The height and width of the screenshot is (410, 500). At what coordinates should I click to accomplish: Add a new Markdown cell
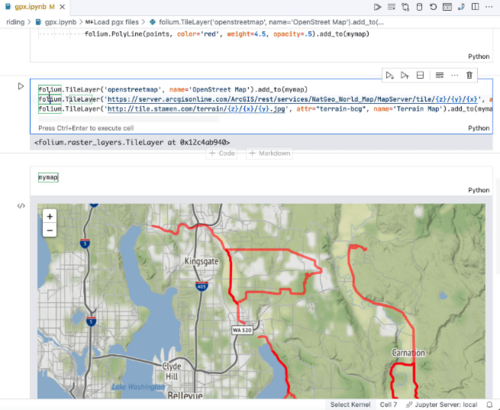(x=270, y=153)
